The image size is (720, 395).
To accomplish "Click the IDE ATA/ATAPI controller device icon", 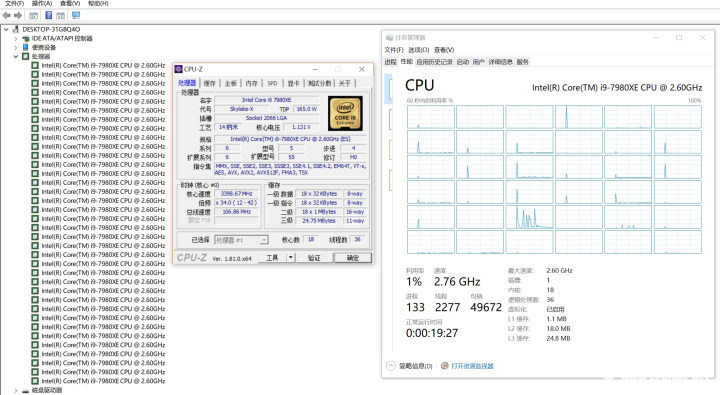I will [26, 39].
